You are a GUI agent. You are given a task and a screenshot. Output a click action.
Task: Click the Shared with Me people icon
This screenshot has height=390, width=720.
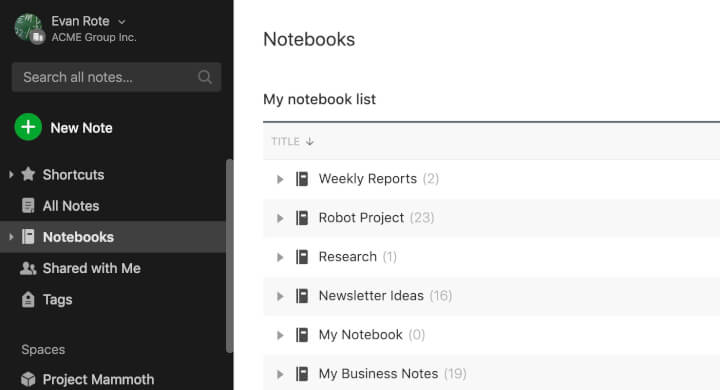(x=28, y=268)
